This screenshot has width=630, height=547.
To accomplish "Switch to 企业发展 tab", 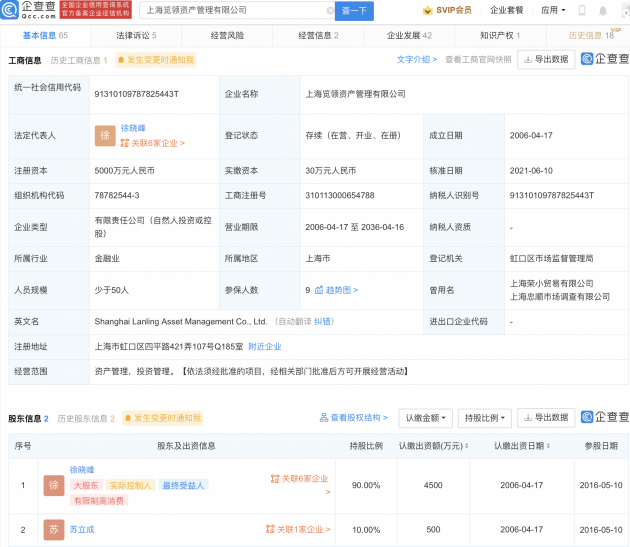I will coord(409,35).
